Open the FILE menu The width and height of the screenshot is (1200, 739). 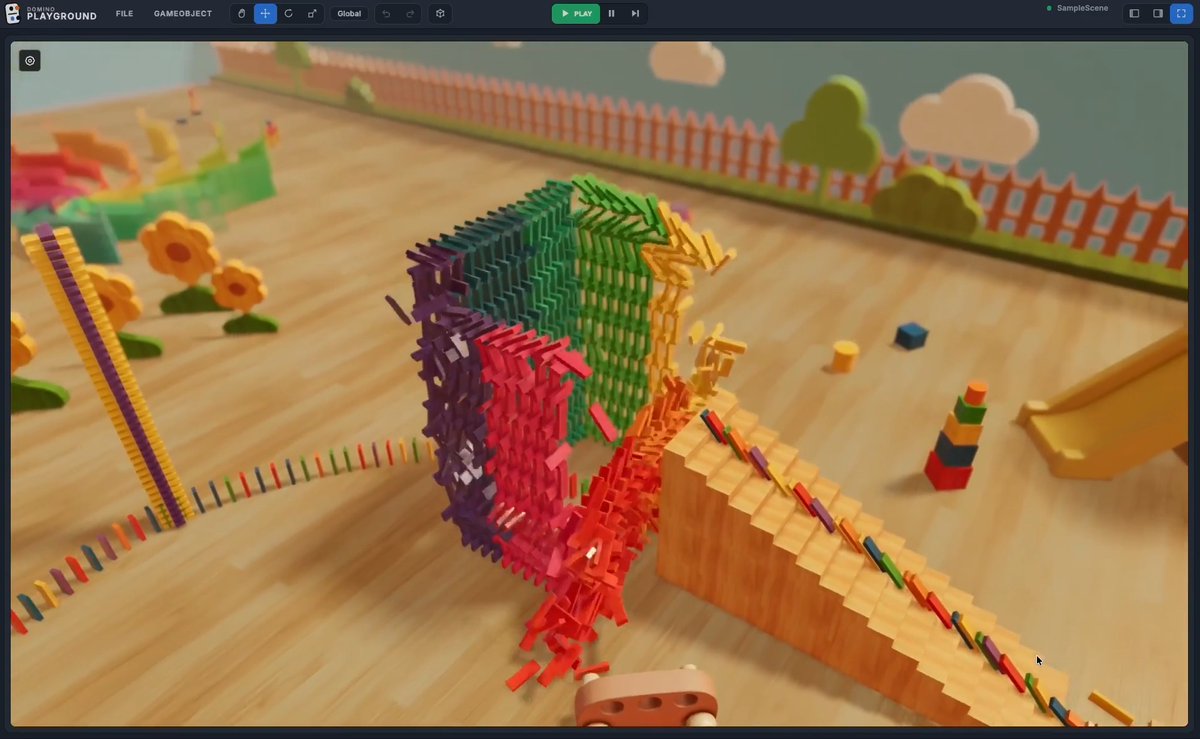pos(124,14)
